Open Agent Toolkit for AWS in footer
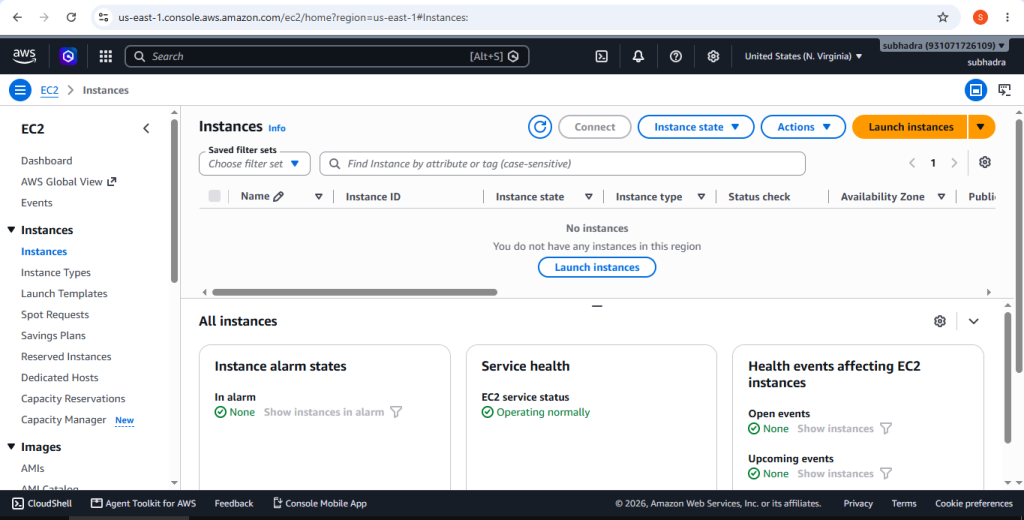The image size is (1024, 520). 143,504
